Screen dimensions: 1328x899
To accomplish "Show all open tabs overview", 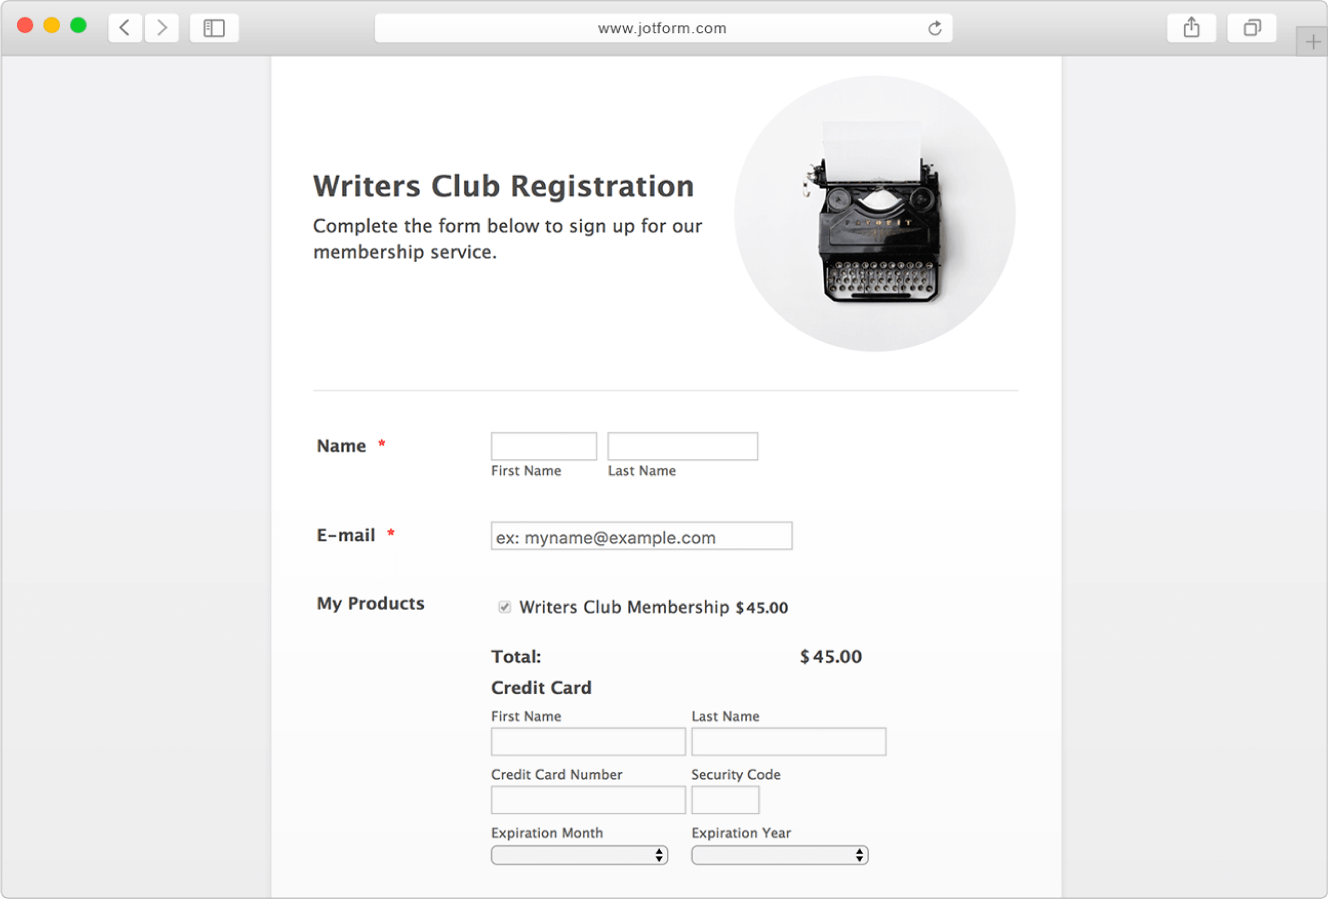I will tap(1252, 27).
